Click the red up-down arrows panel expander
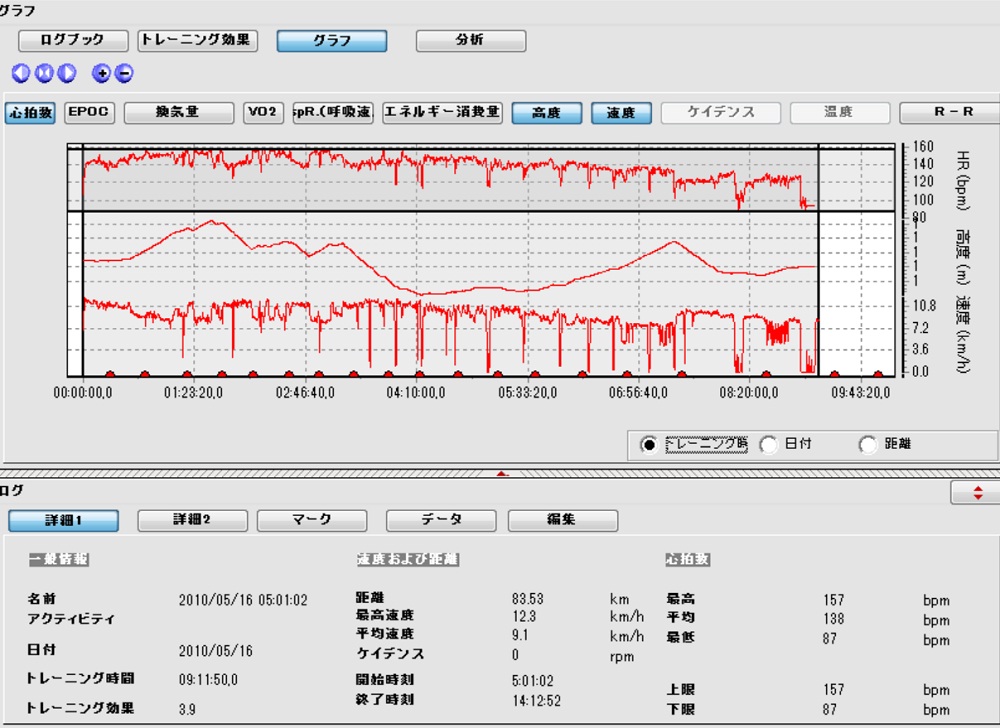Screen dimensions: 1000x728 tap(976, 492)
